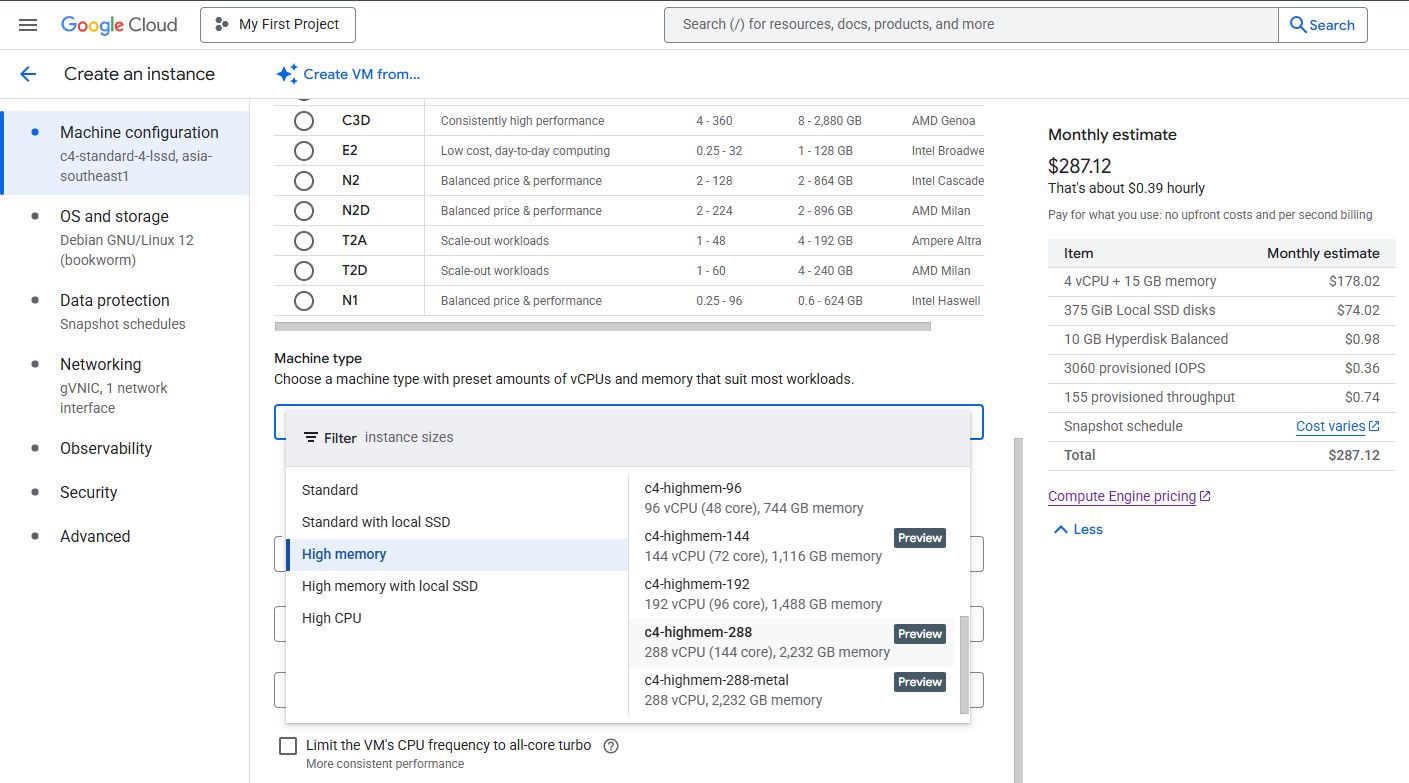Image resolution: width=1409 pixels, height=783 pixels.
Task: Click the back arrow beside Create an instance
Action: [28, 74]
